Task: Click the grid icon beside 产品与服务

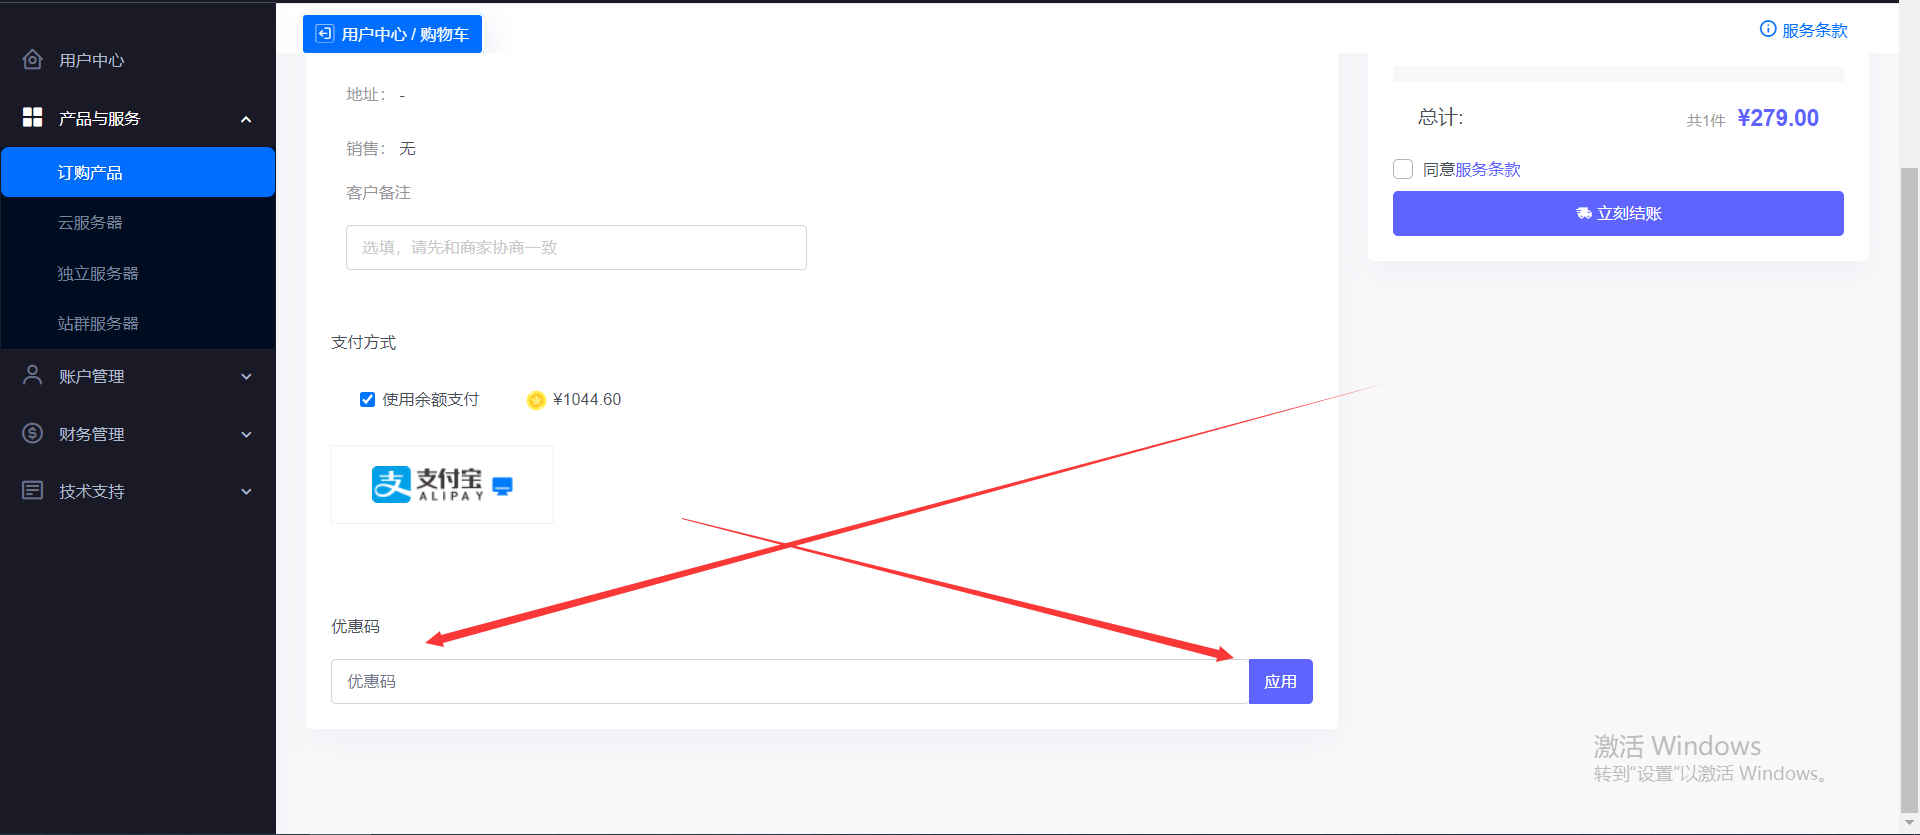Action: (32, 117)
